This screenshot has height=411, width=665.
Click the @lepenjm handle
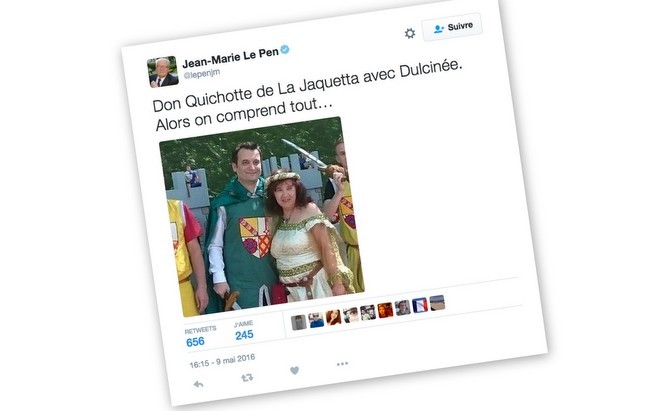click(201, 74)
